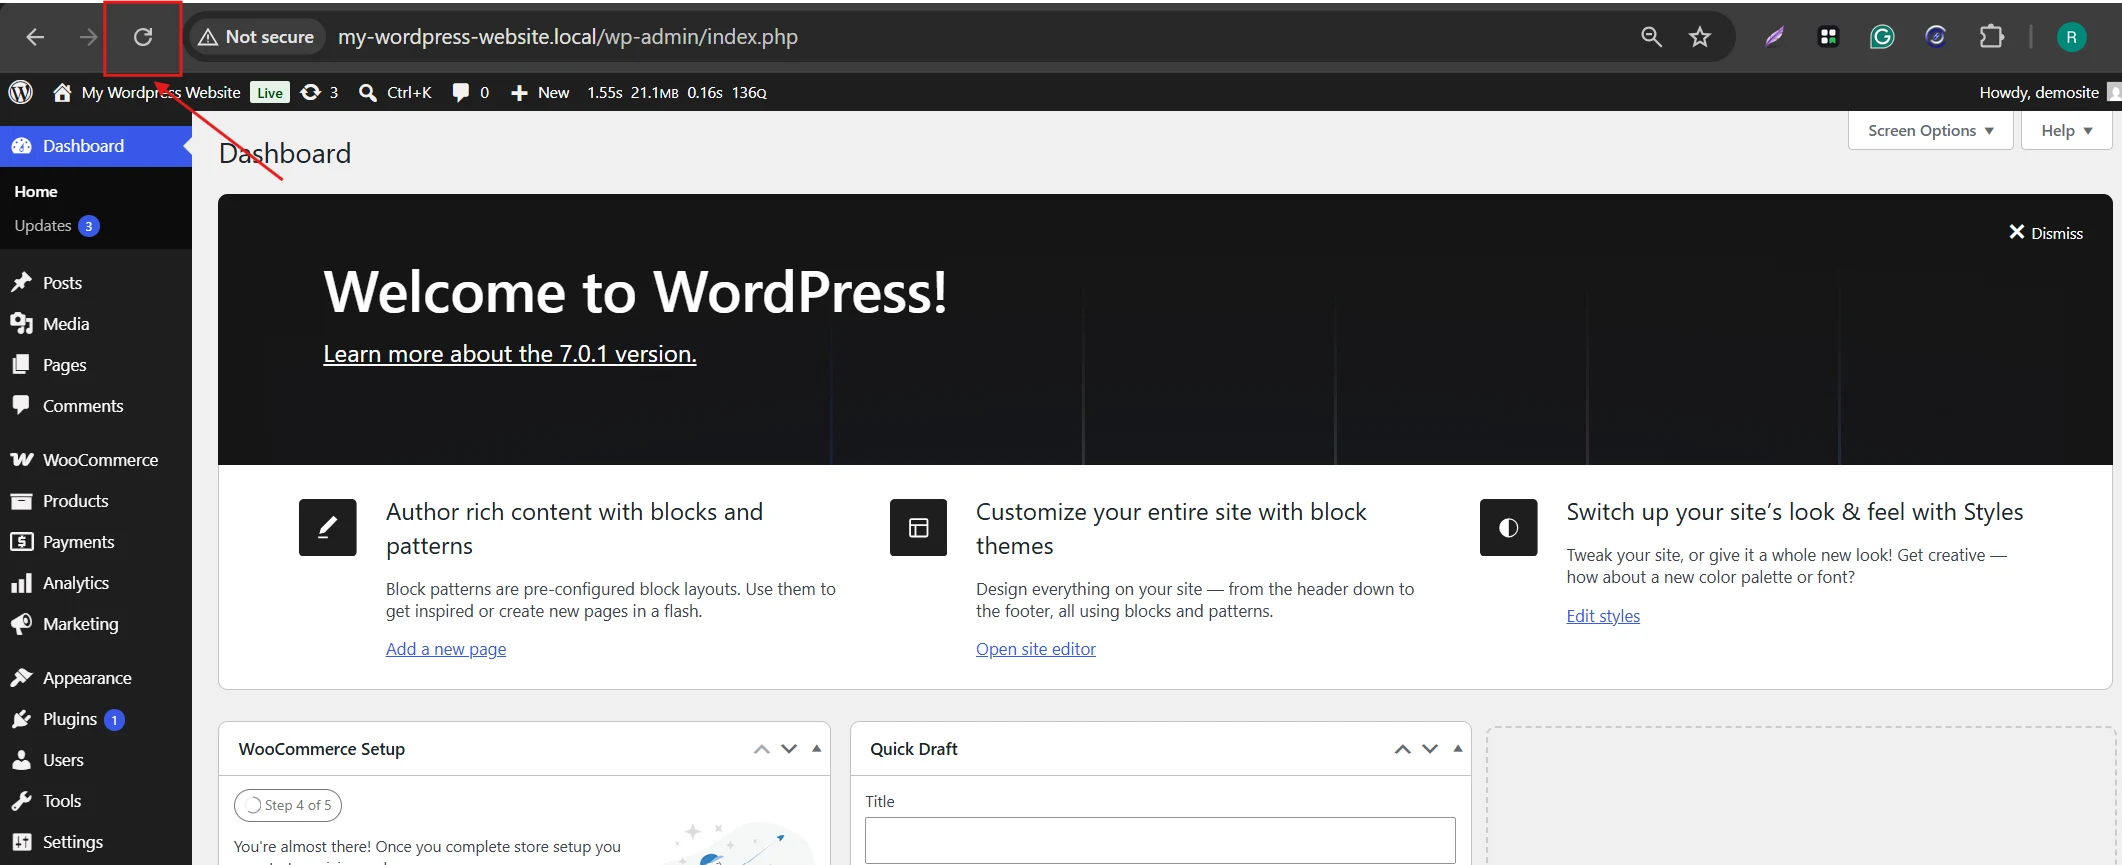Viewport: 2122px width, 865px height.
Task: Open Tools in the admin sidebar
Action: [96, 801]
